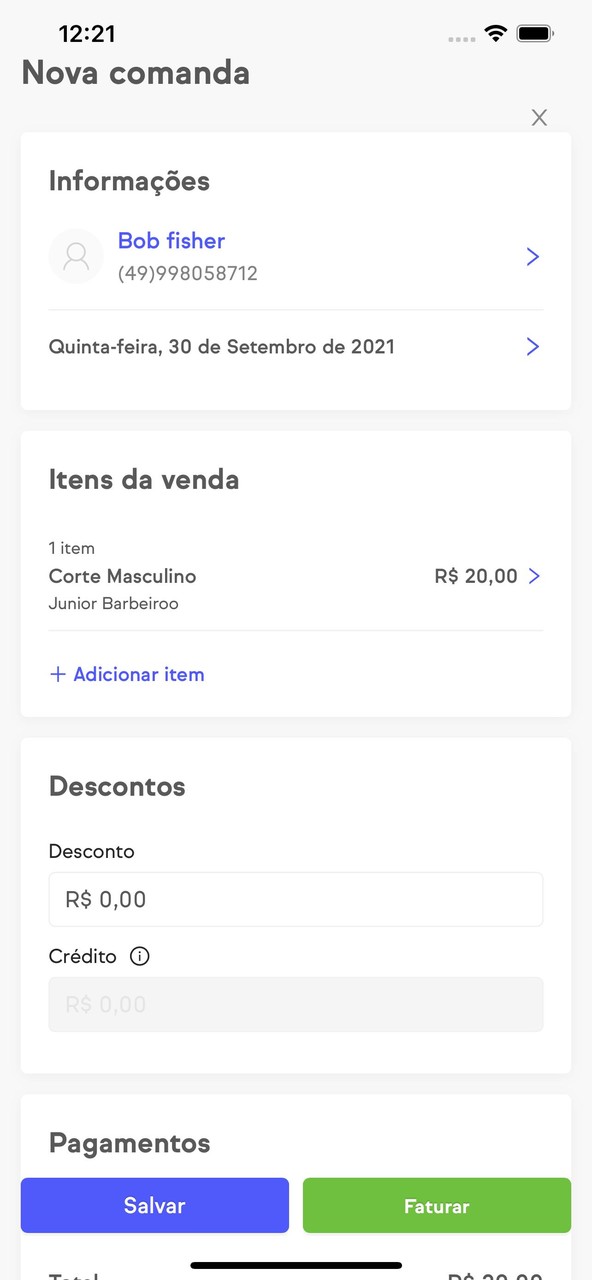Save the comanda with Salvar
This screenshot has height=1280, width=592.
click(x=154, y=1205)
